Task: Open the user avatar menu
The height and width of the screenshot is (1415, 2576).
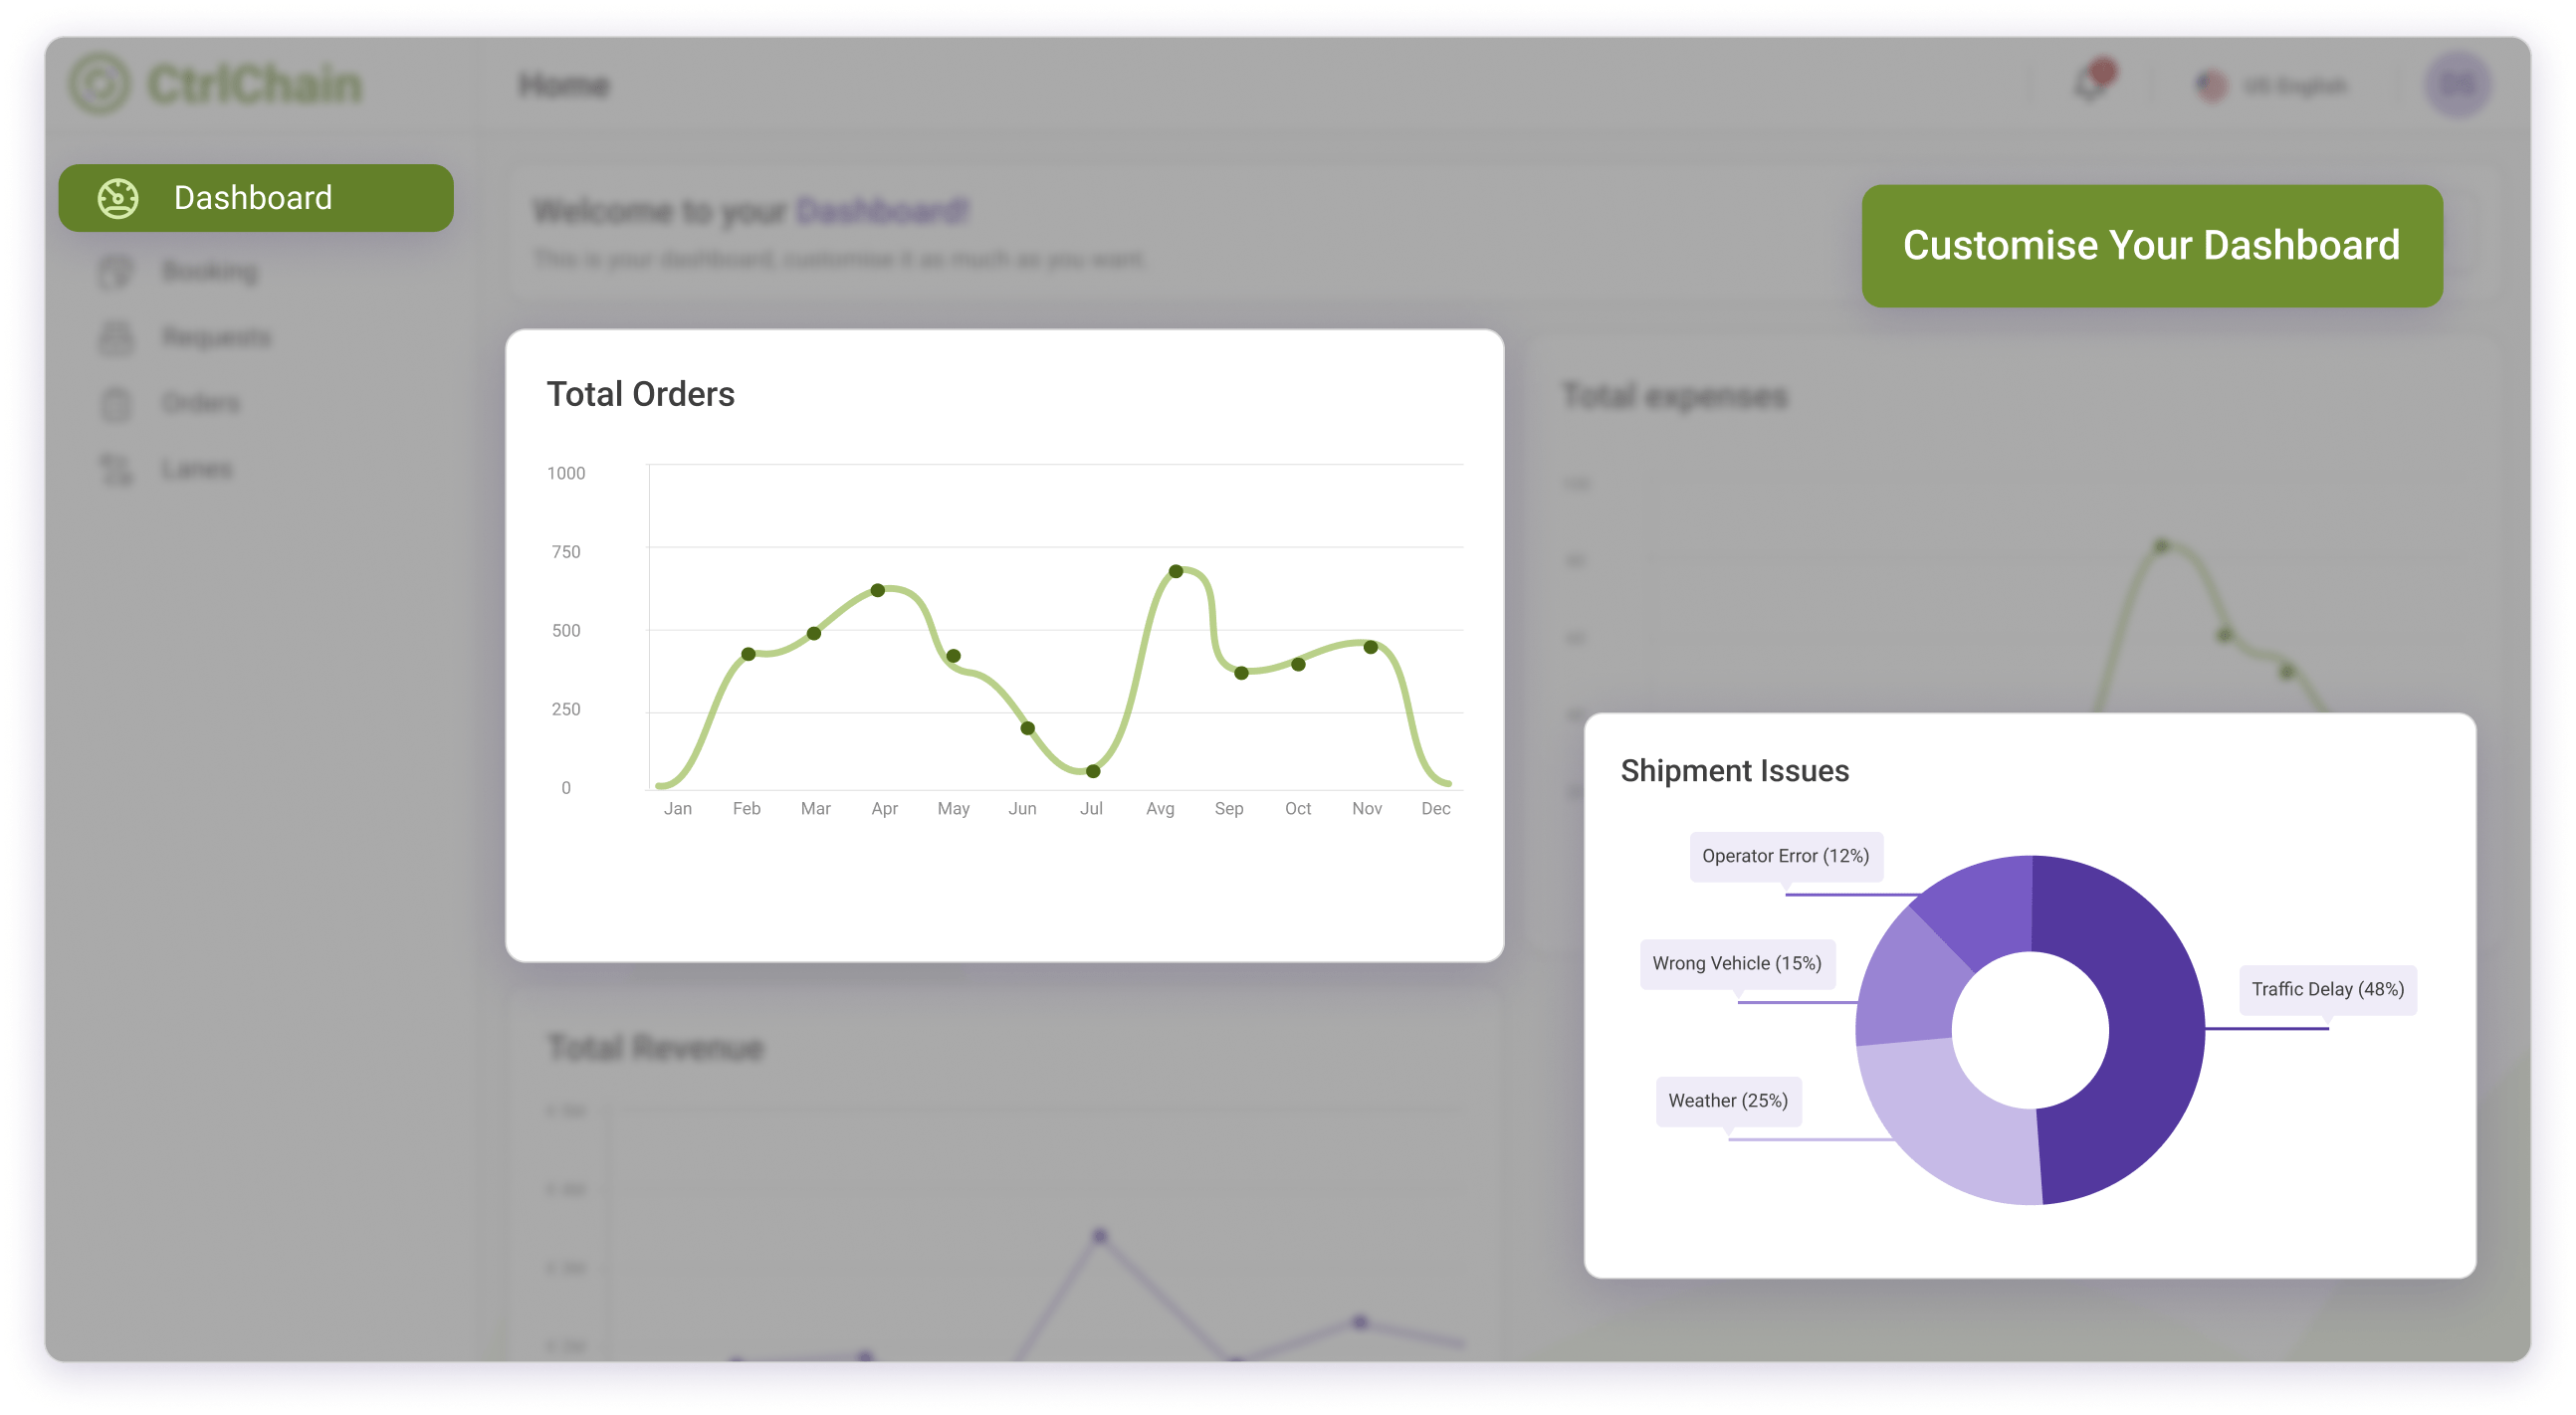Action: (x=2457, y=85)
